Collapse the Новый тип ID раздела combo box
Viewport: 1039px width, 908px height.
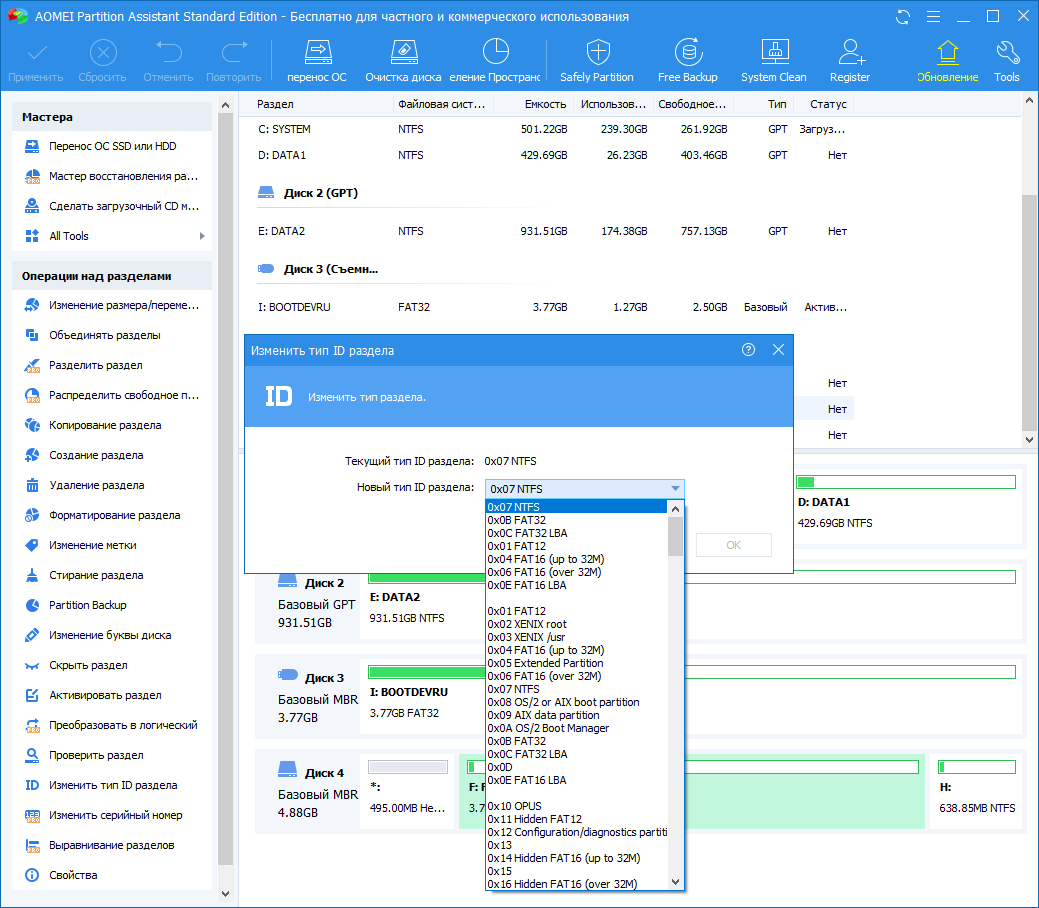675,488
